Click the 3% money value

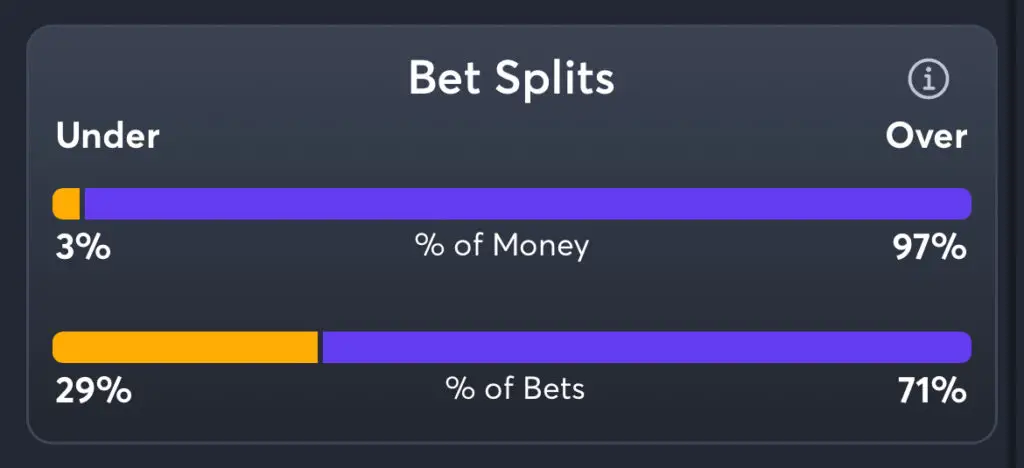coord(82,246)
